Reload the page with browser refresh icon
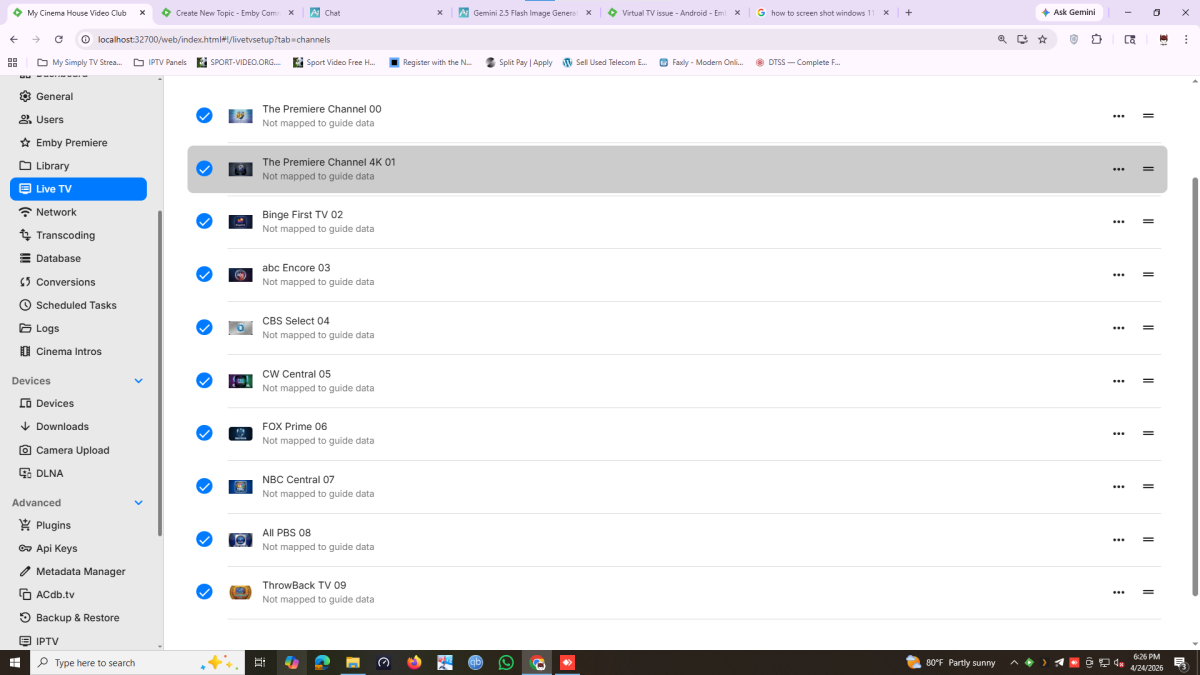The width and height of the screenshot is (1200, 675). click(x=59, y=39)
